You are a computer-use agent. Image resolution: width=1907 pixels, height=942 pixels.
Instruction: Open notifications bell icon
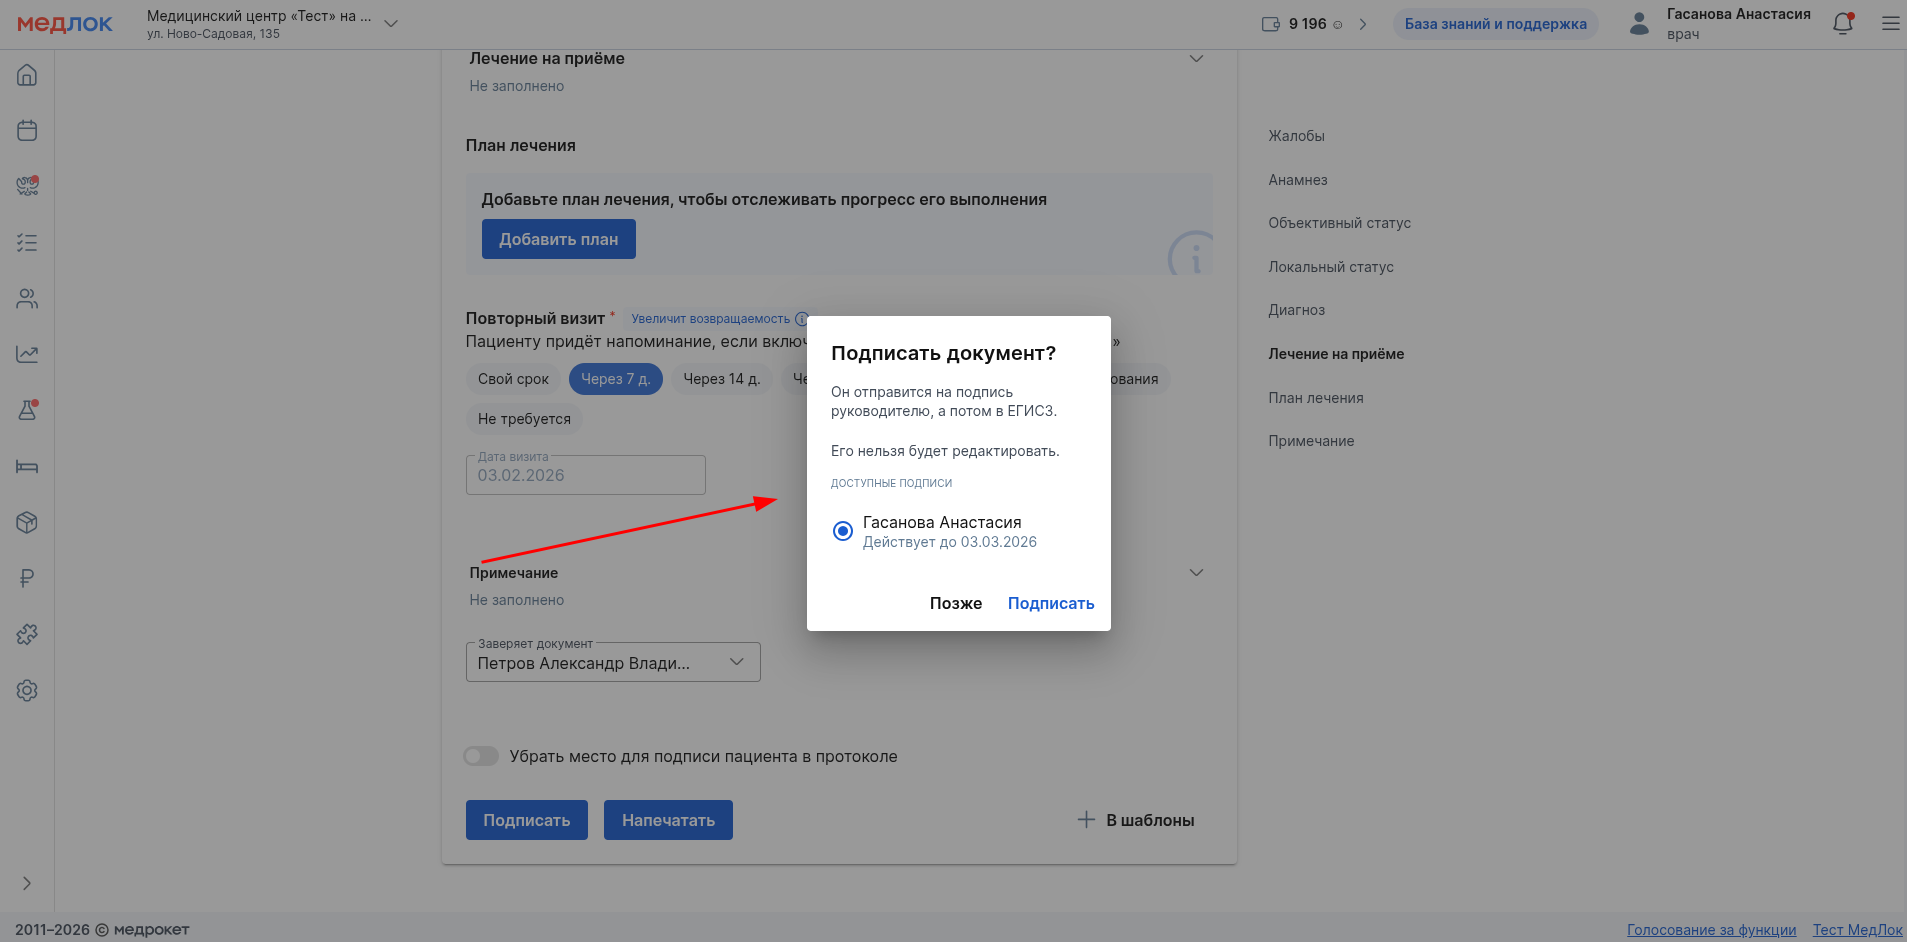1842,24
